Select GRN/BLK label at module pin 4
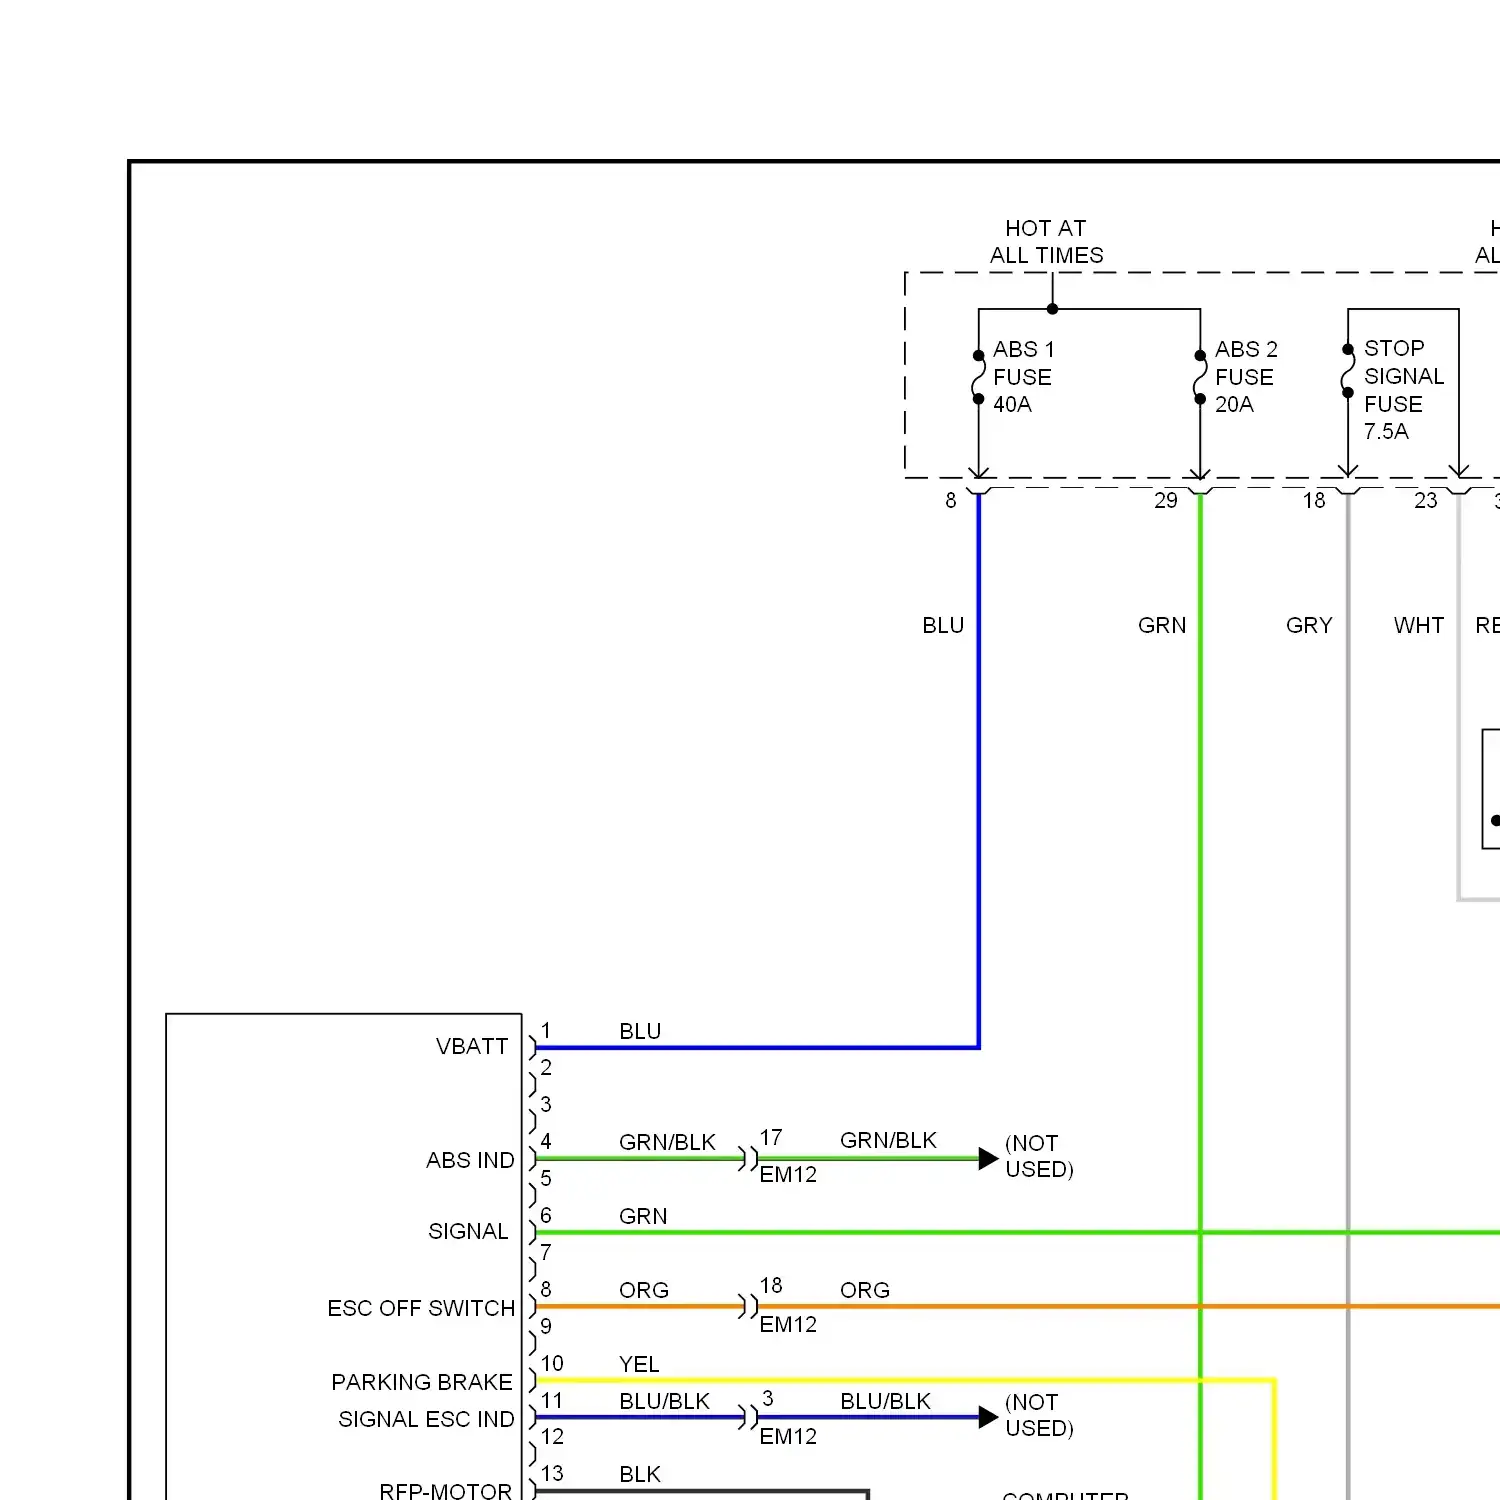1500x1500 pixels. 667,1143
